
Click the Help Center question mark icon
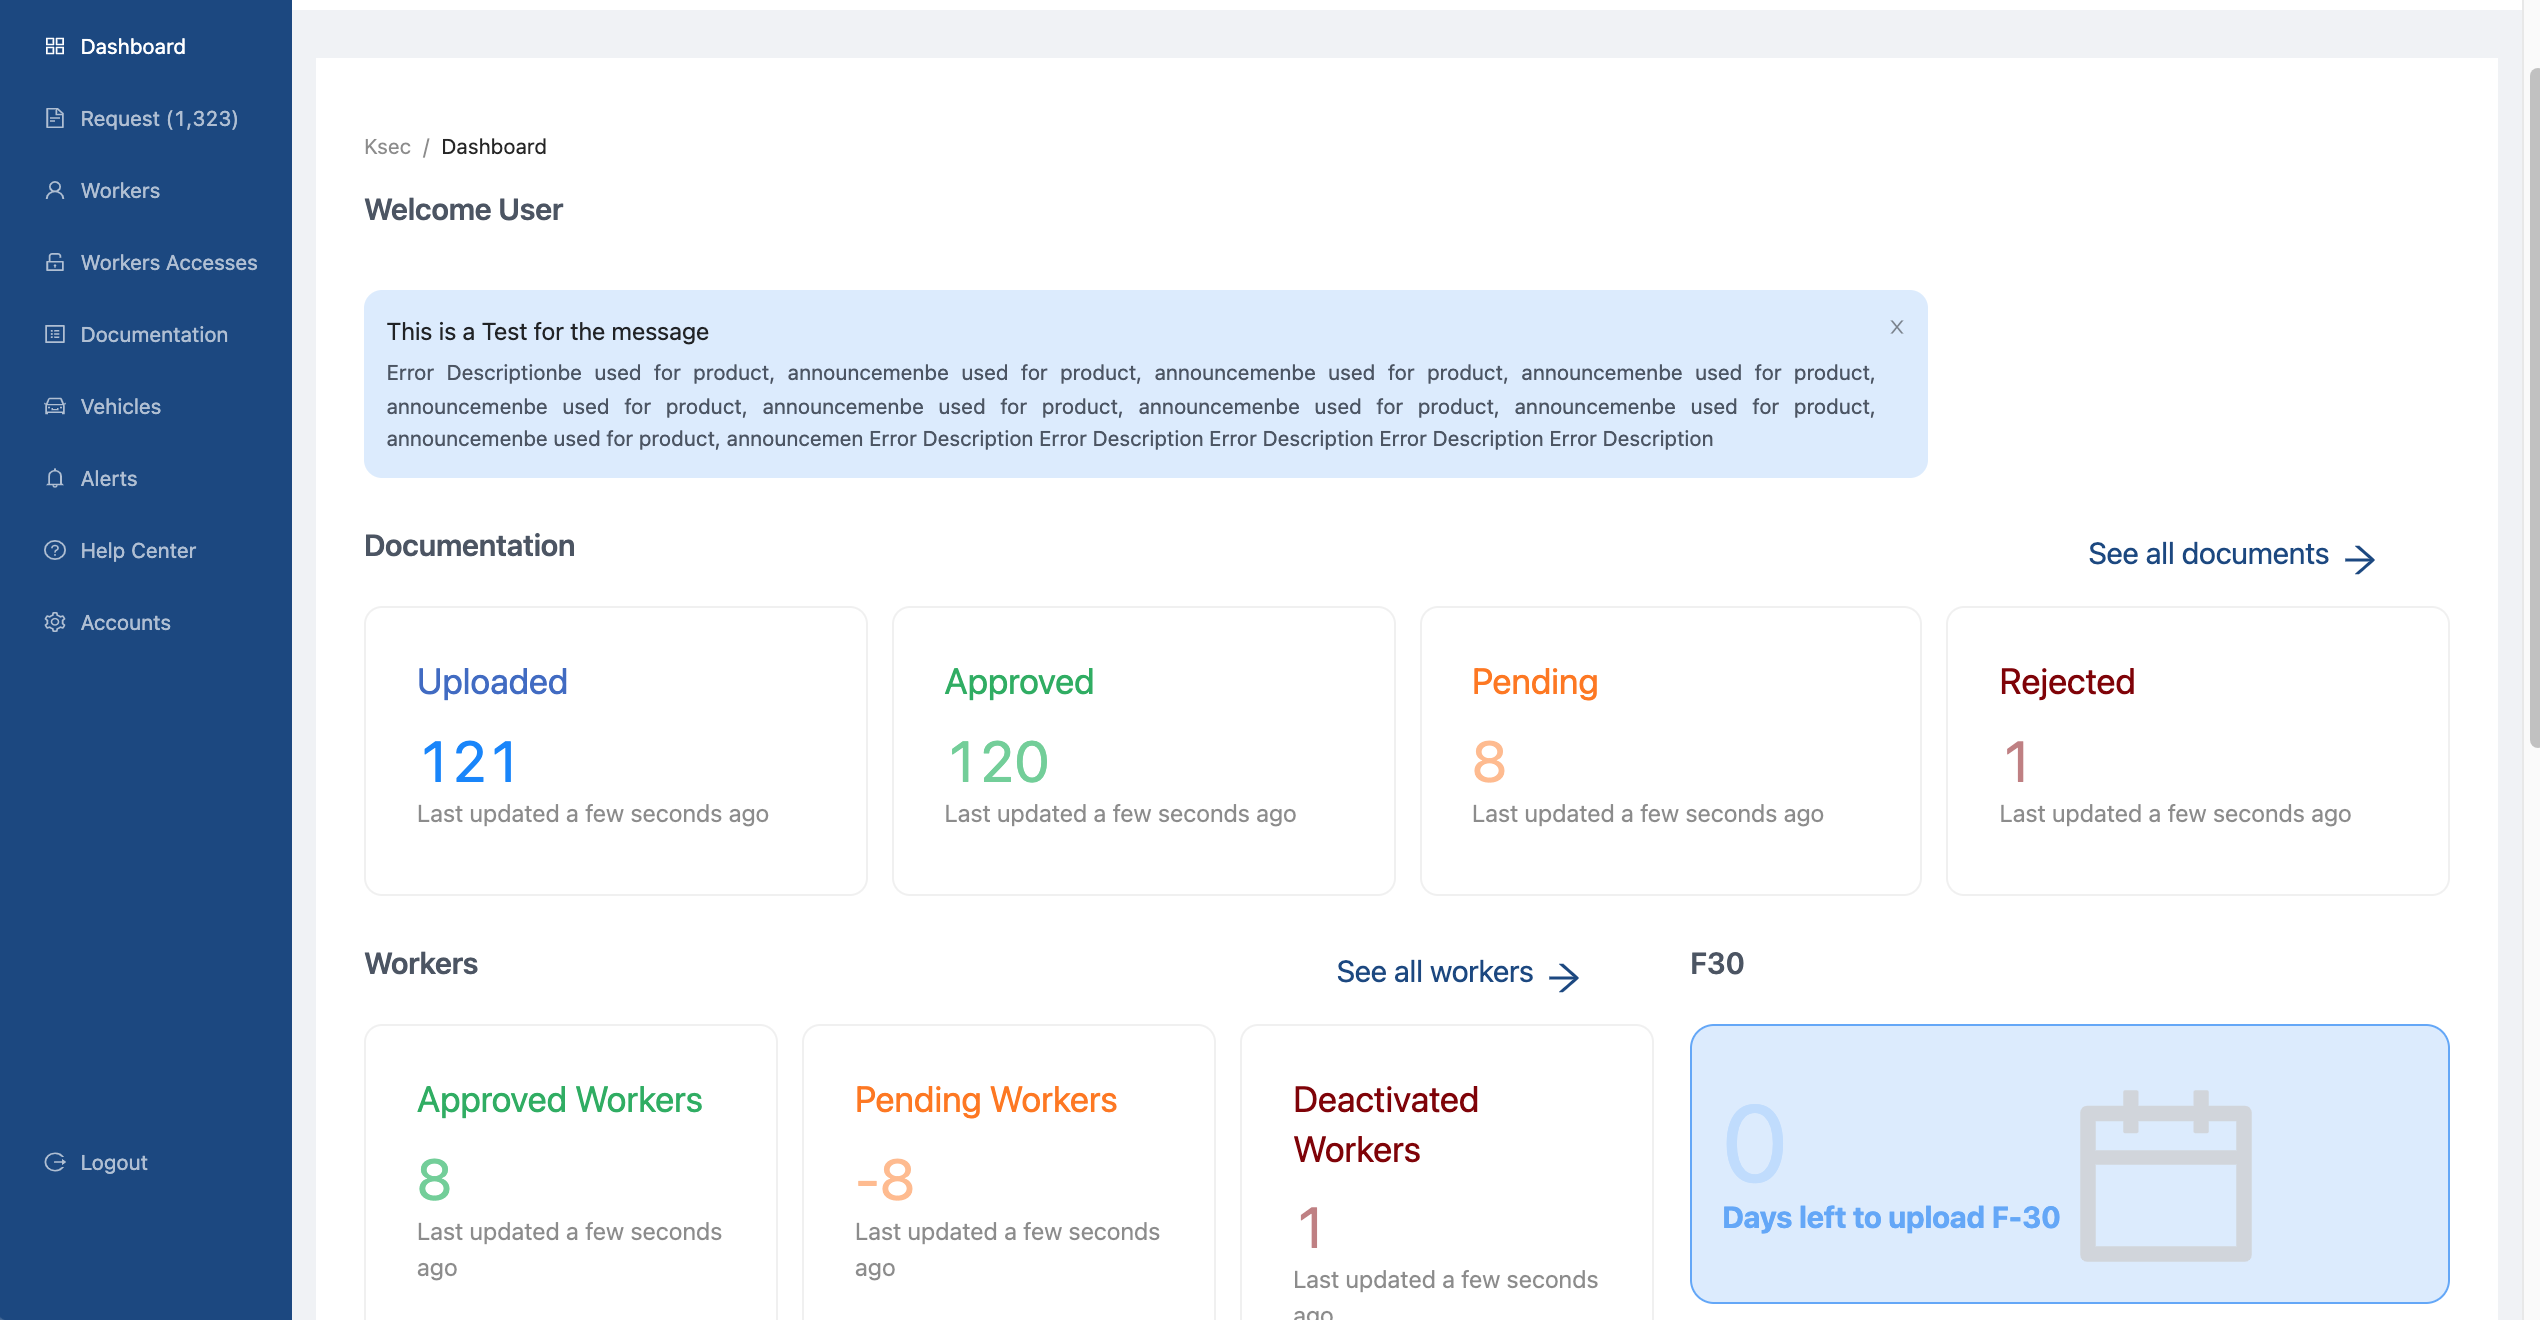click(x=55, y=550)
